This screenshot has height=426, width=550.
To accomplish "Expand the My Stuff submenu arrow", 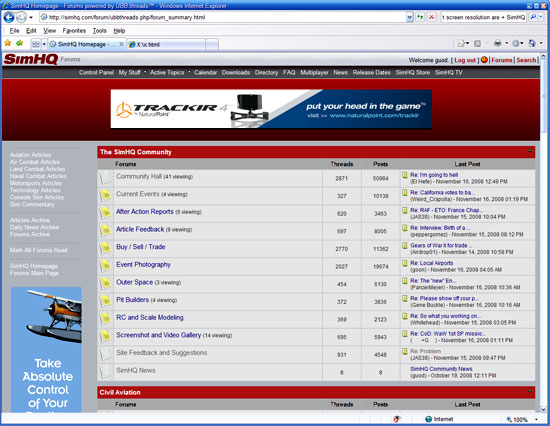I will tap(145, 72).
